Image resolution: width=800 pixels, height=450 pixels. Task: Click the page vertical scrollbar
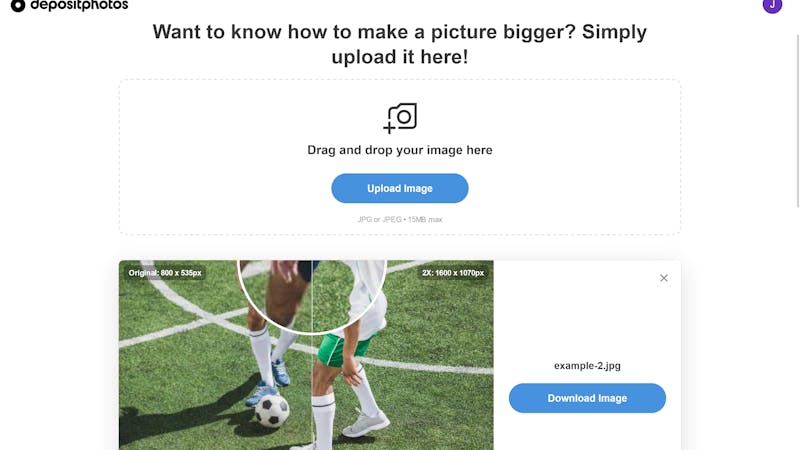[797, 121]
